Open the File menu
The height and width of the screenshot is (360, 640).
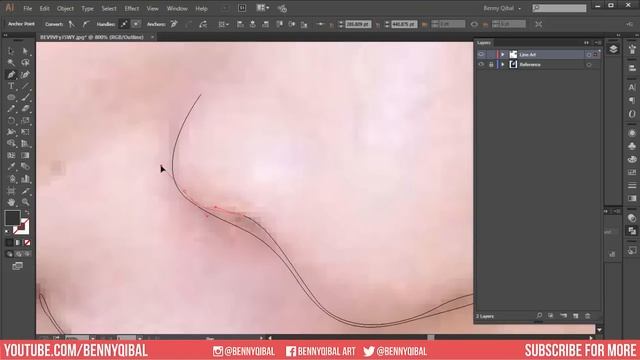(x=27, y=8)
